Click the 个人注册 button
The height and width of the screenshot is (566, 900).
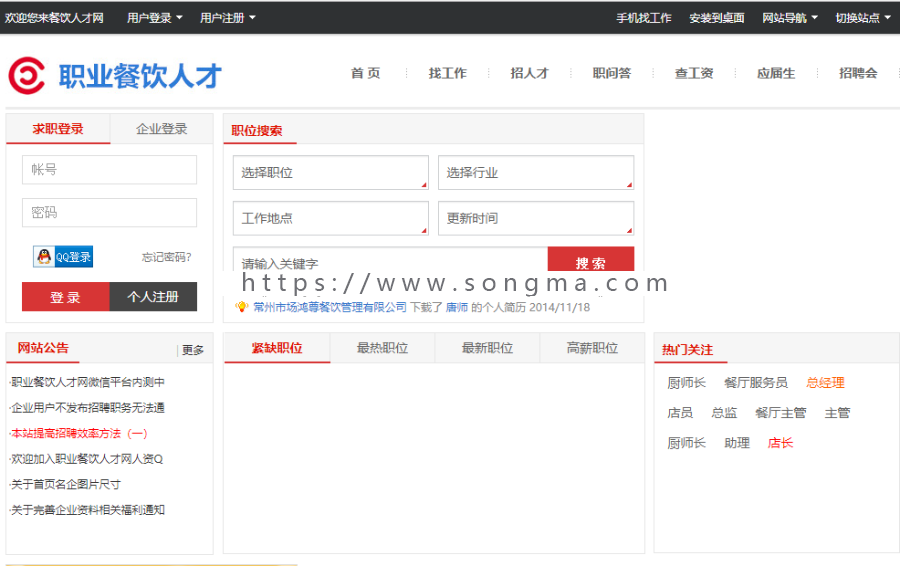tap(153, 297)
